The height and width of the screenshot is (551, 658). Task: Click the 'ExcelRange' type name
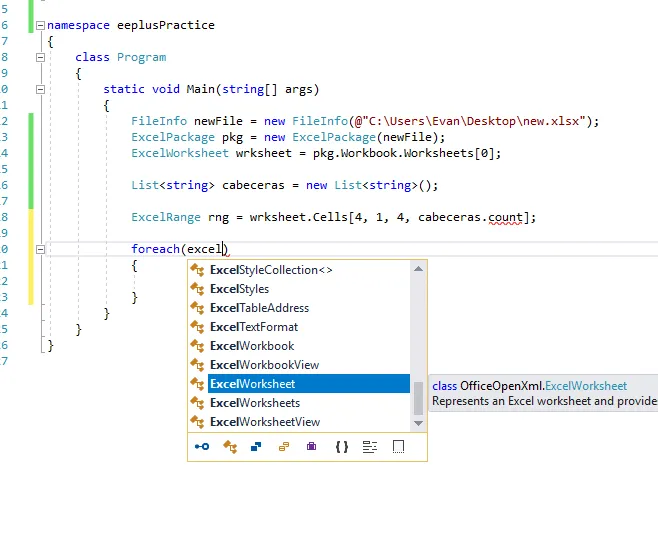(166, 217)
